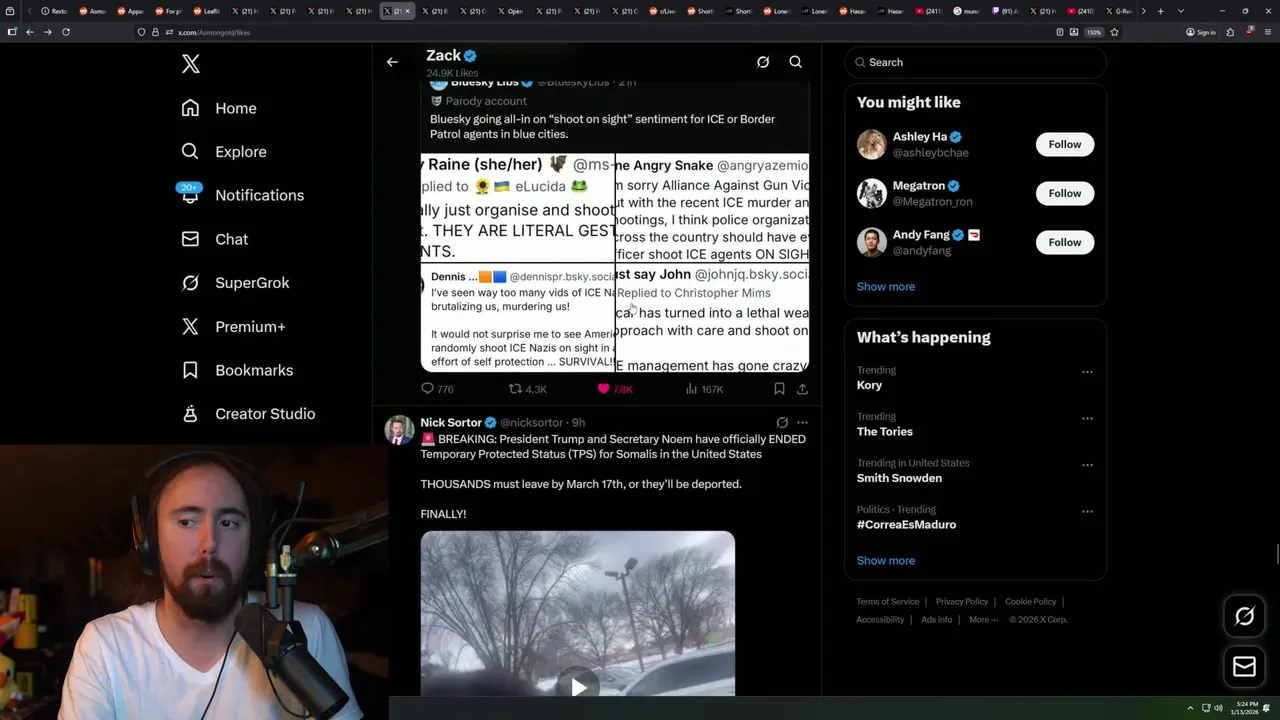Screen dimensions: 1280x720
Task: Share the Bluesky Libs post
Action: pos(802,389)
